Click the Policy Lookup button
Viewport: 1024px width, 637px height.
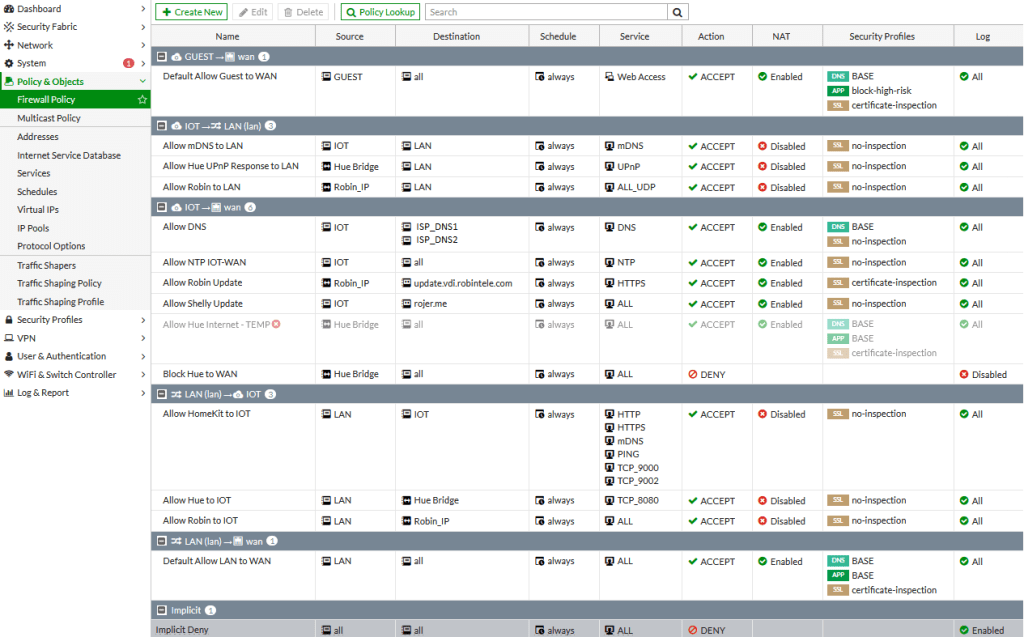[x=380, y=12]
